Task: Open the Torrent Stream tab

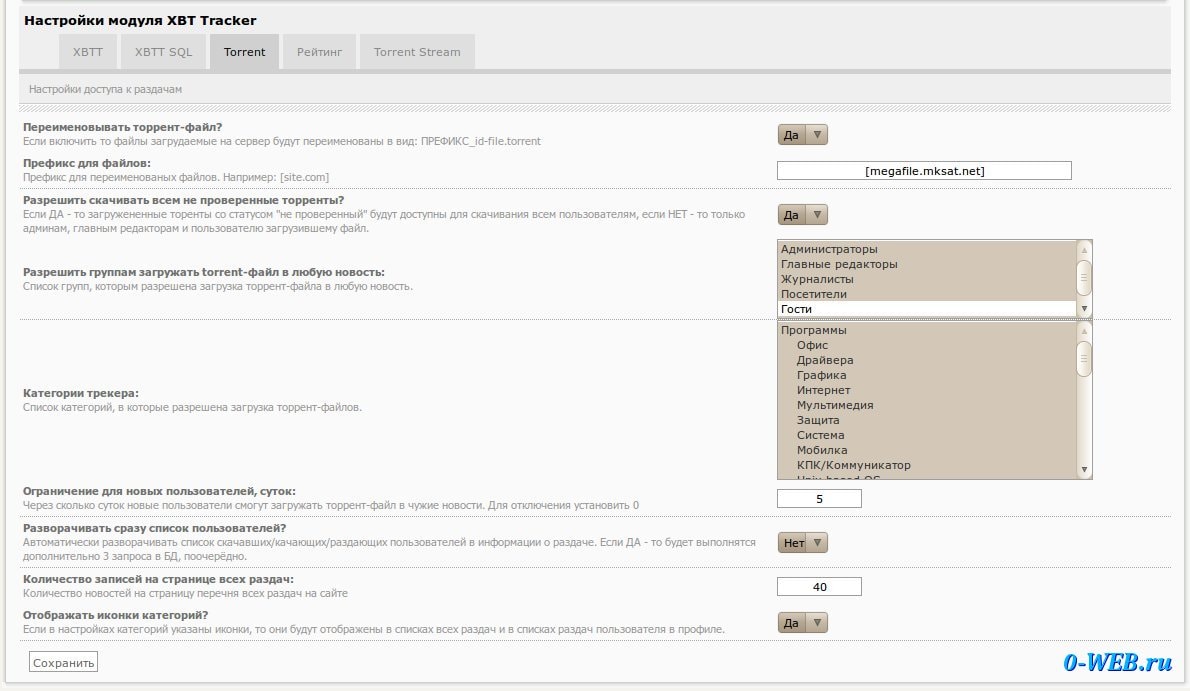Action: coord(417,52)
